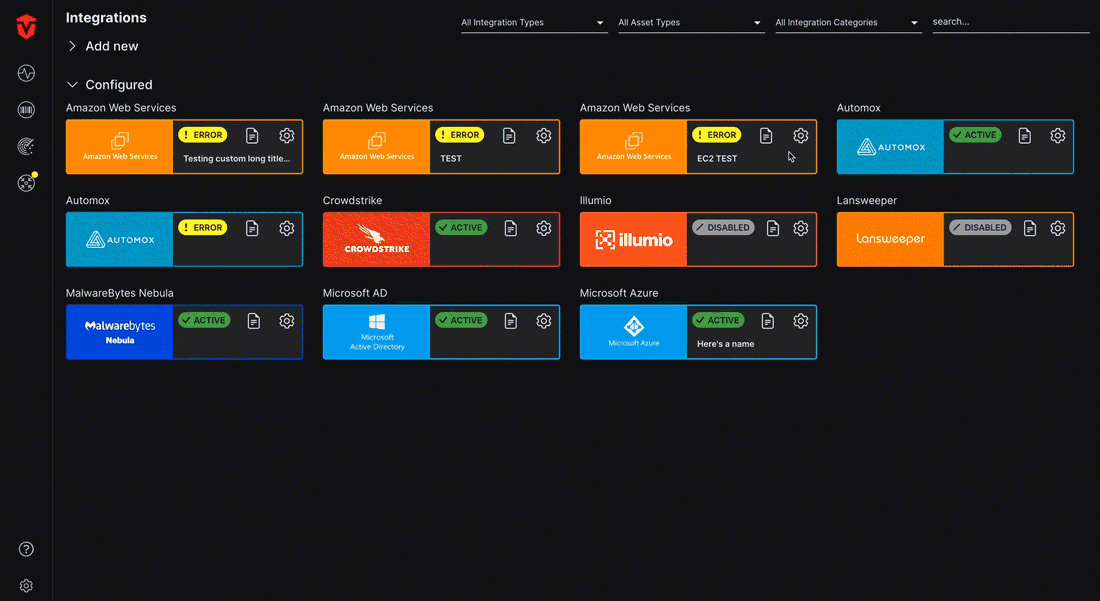Collapse the Configured section
This screenshot has width=1100, height=601.
109,85
